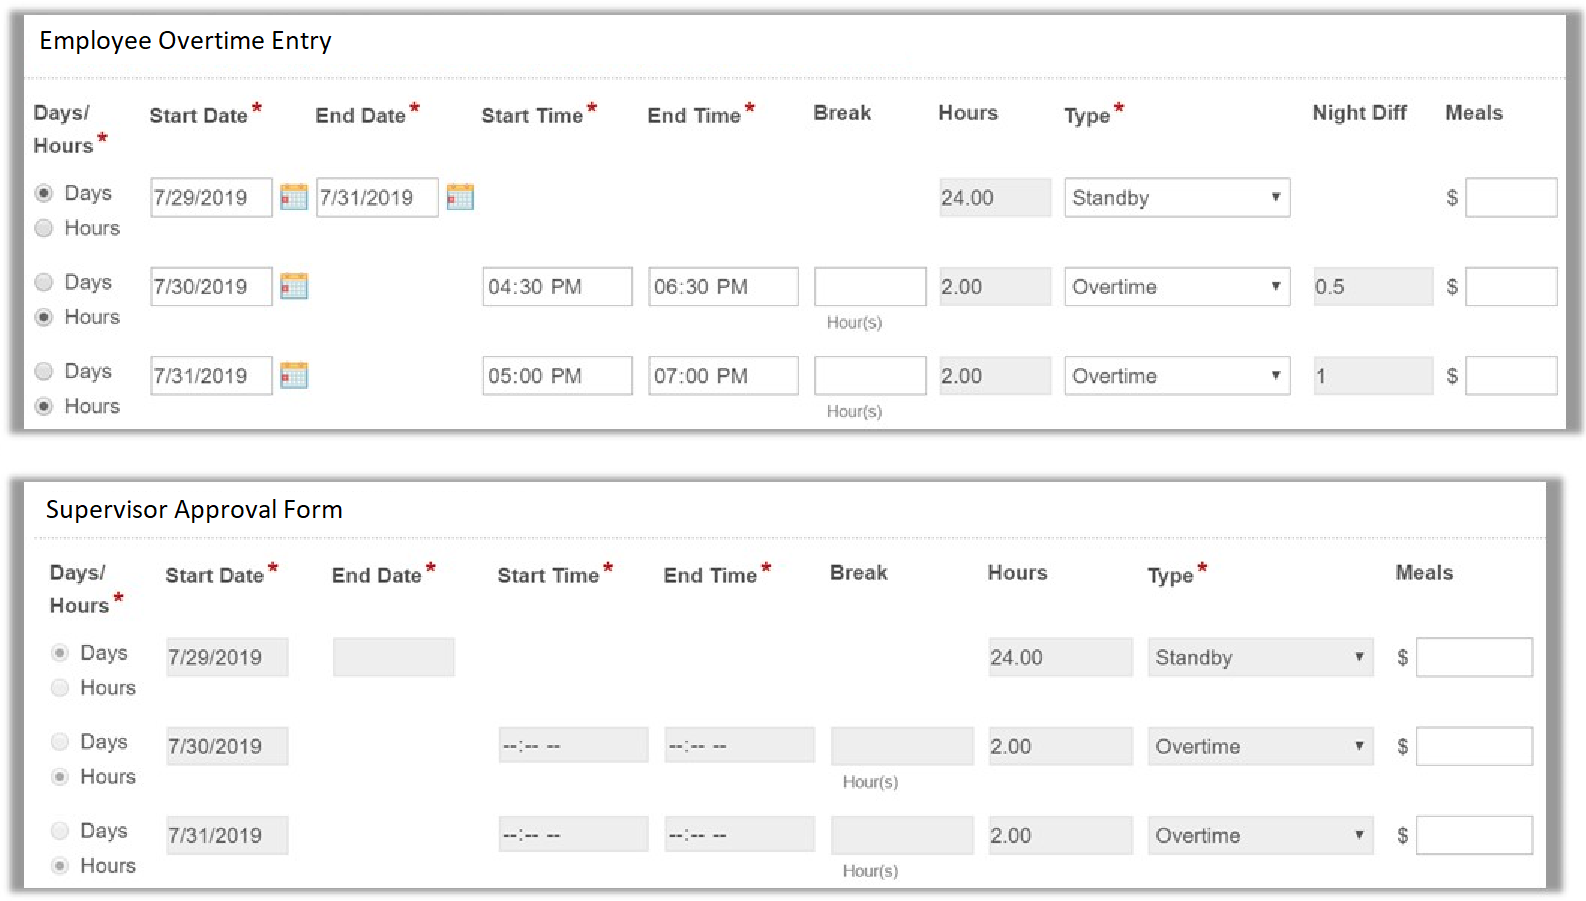Viewport: 1586px width, 901px height.
Task: Open calendar icon in third employee entry row
Action: coord(293,376)
